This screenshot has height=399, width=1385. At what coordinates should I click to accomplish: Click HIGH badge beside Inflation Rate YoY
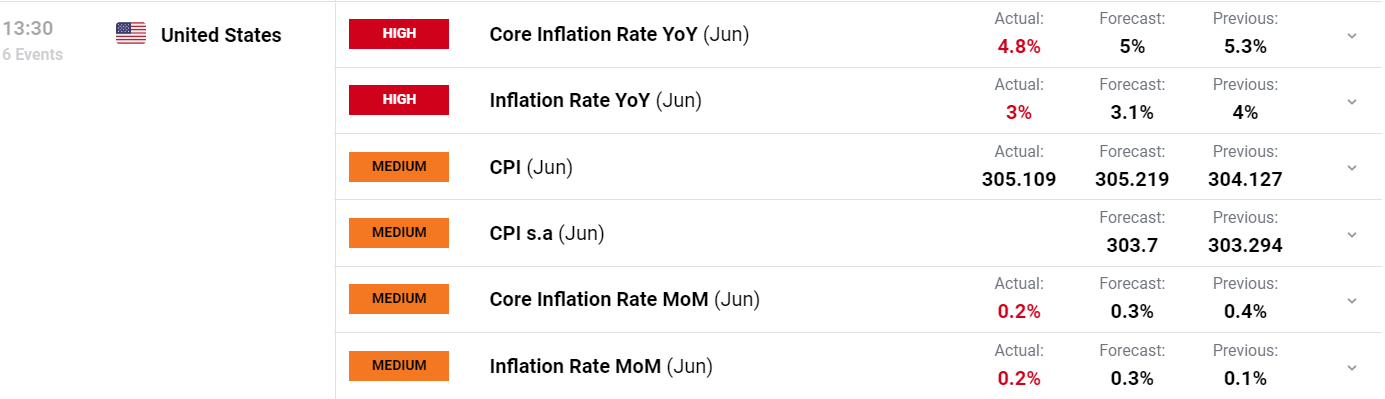[399, 100]
